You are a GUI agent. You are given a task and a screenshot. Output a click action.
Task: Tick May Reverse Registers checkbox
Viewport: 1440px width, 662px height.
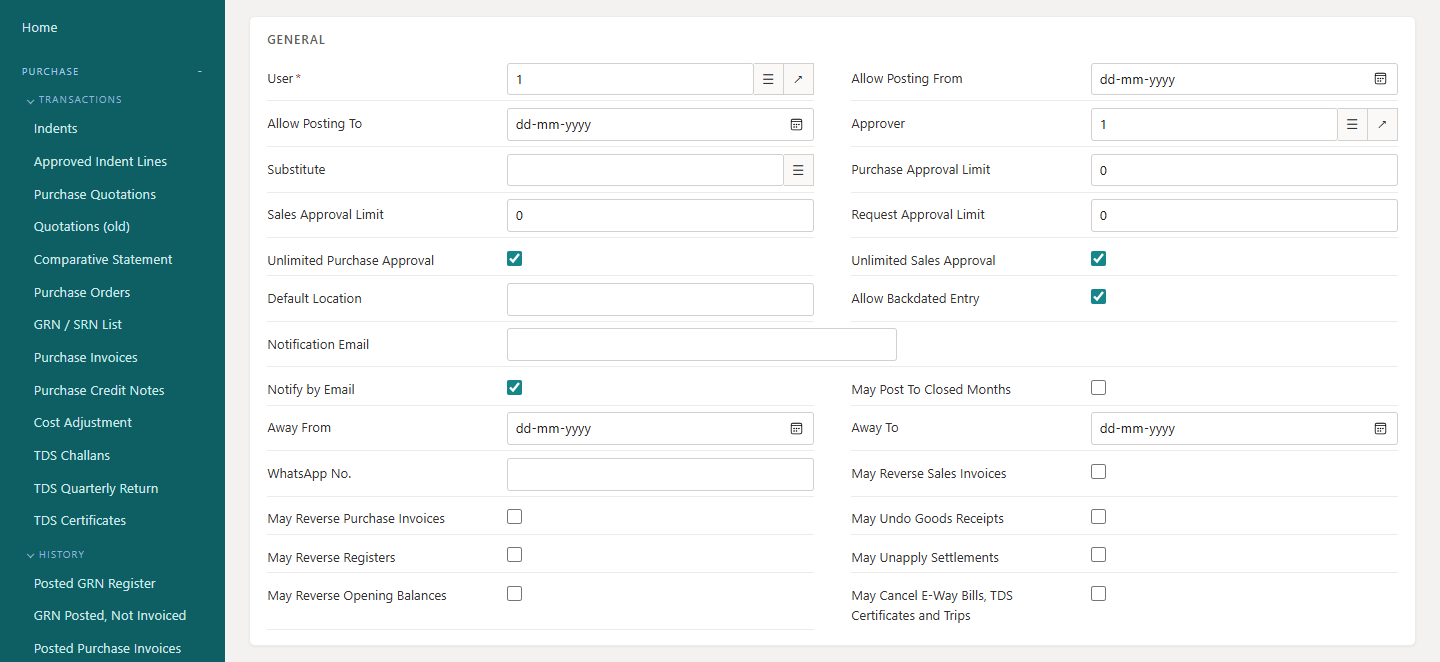click(x=514, y=555)
